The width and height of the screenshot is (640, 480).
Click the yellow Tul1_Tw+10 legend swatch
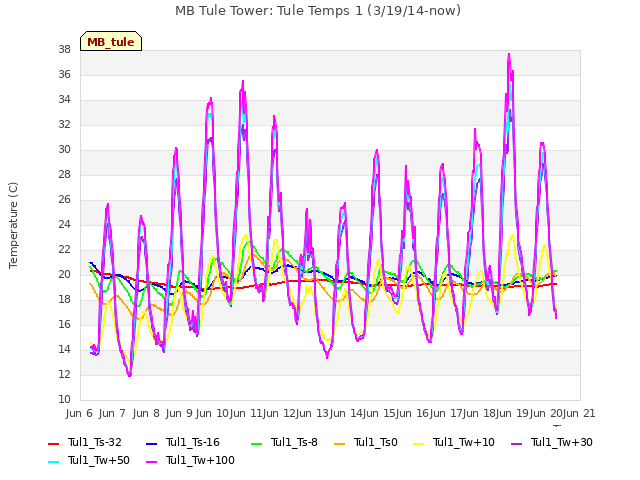tap(418, 443)
